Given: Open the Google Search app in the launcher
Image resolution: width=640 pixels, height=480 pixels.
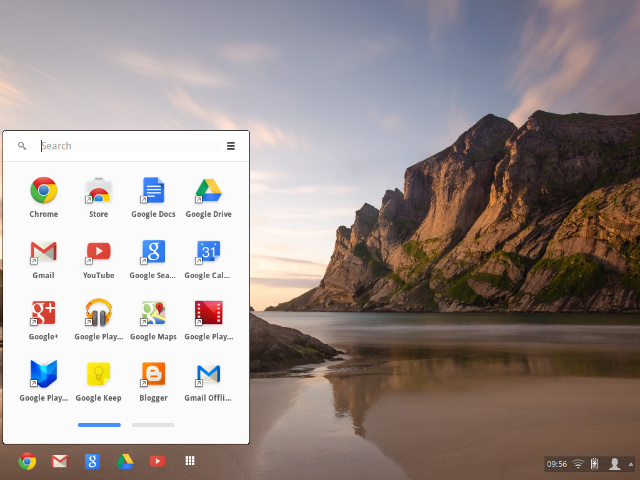Looking at the screenshot, I should 153,251.
